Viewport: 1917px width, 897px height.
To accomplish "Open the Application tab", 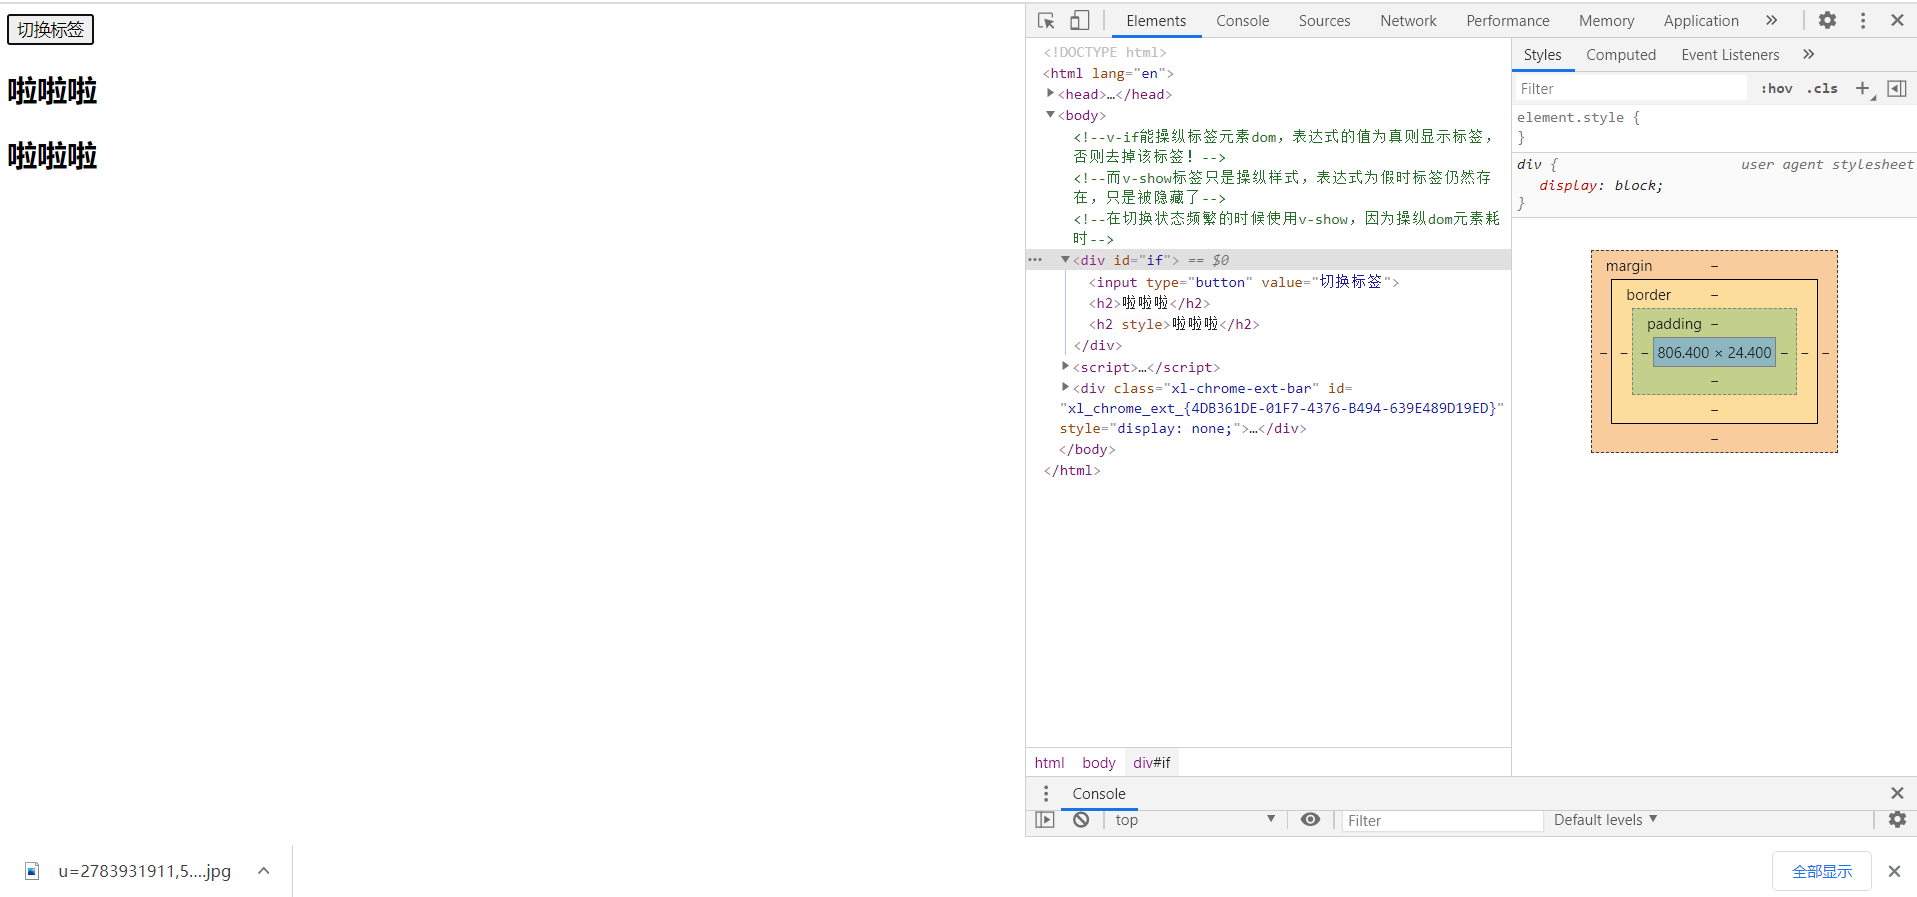I will [x=1700, y=20].
